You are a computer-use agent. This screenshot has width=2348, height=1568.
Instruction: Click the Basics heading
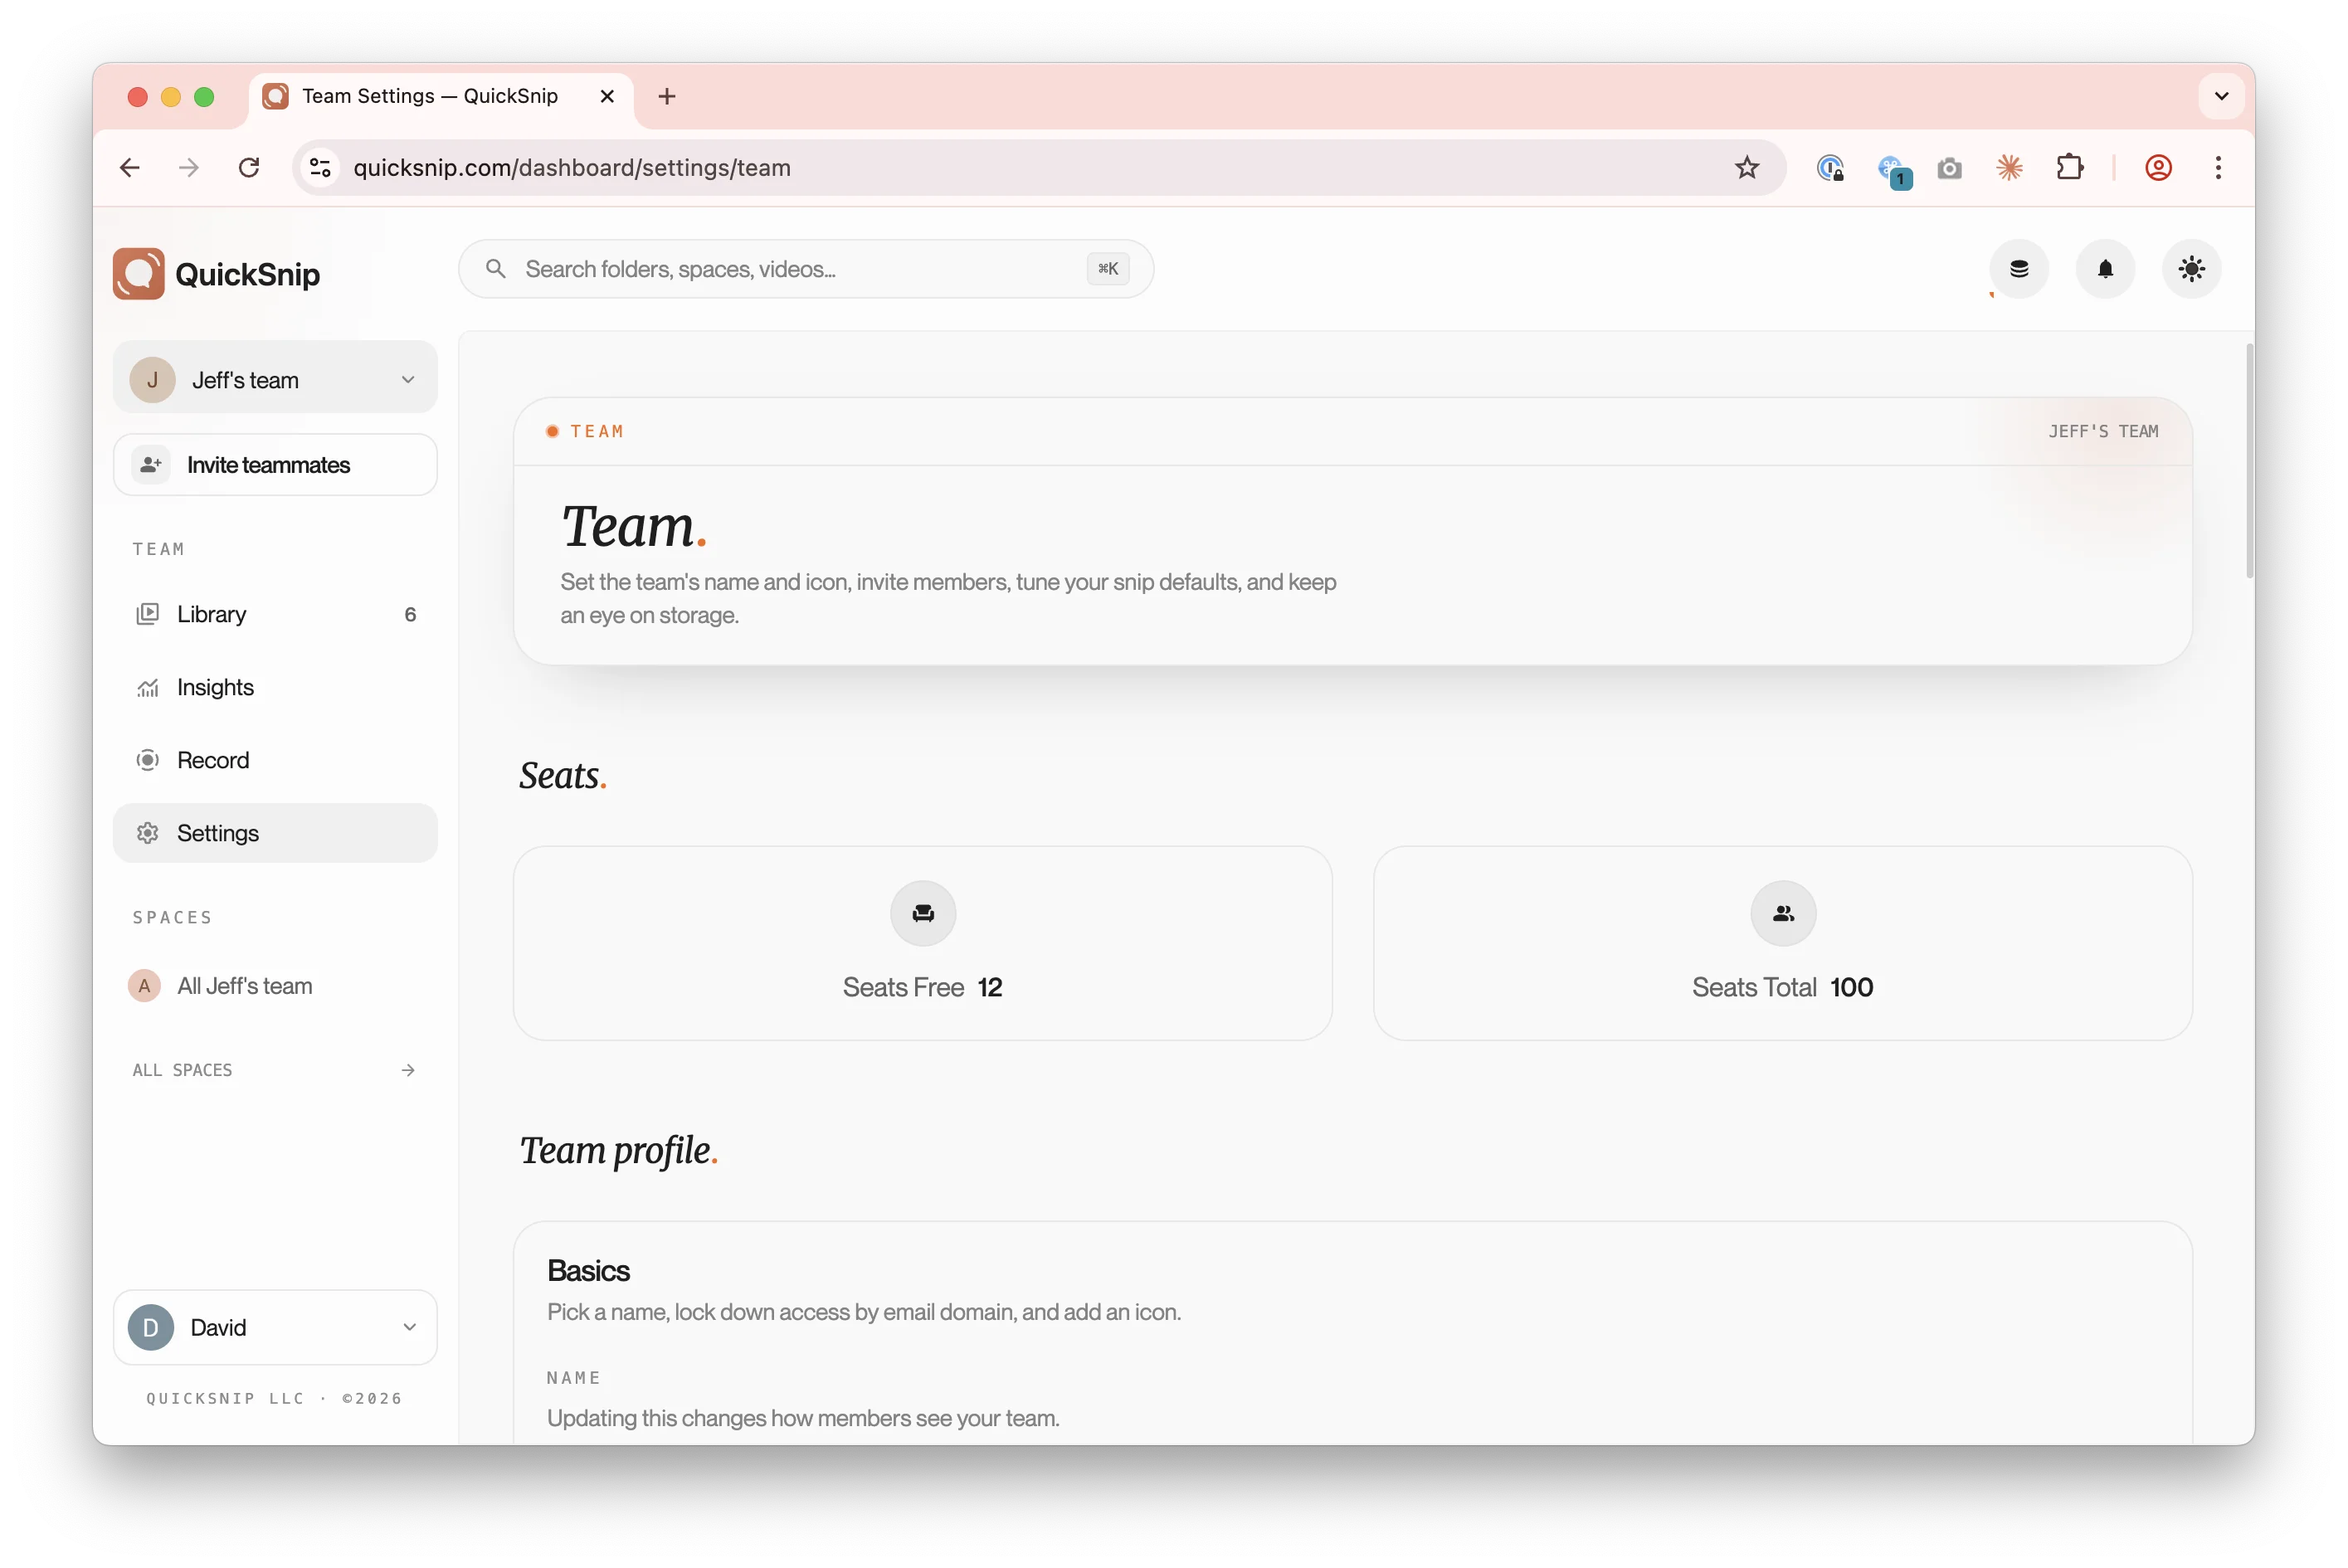coord(588,1271)
